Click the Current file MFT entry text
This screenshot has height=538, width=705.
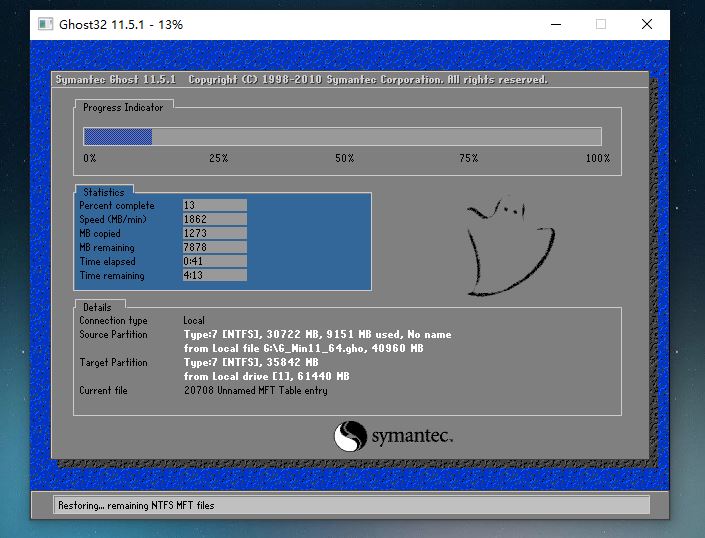click(x=255, y=391)
